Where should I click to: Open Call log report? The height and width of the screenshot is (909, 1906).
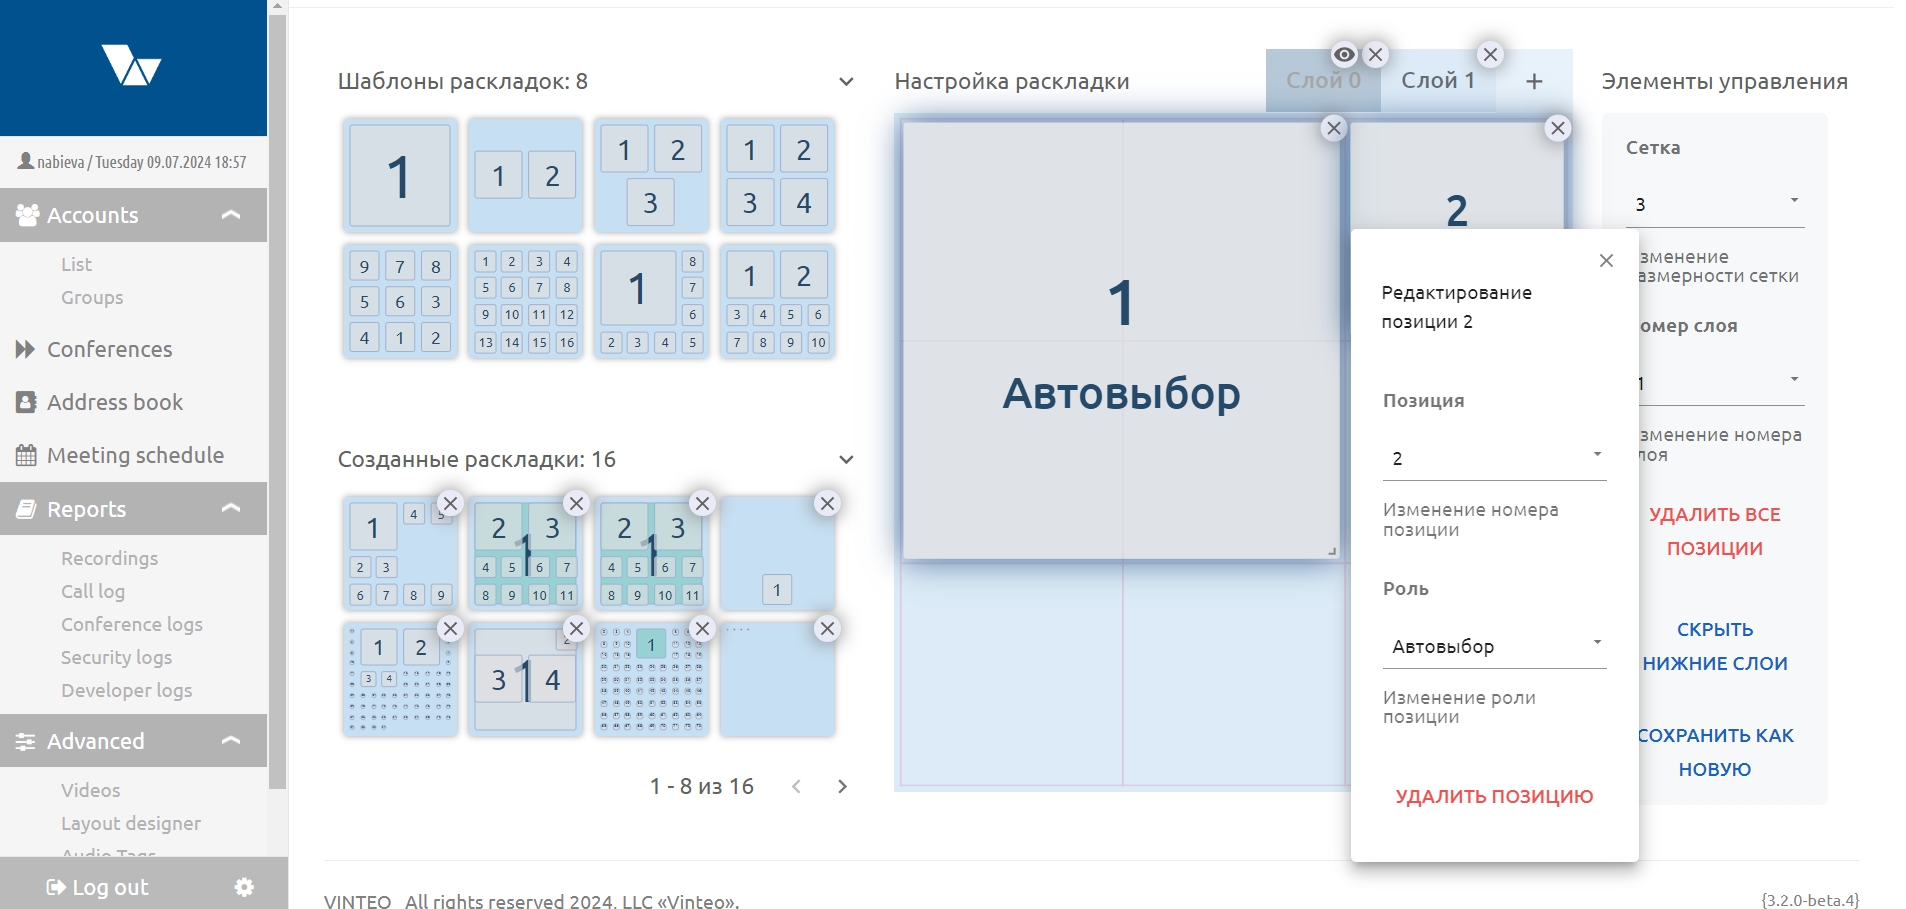point(93,591)
